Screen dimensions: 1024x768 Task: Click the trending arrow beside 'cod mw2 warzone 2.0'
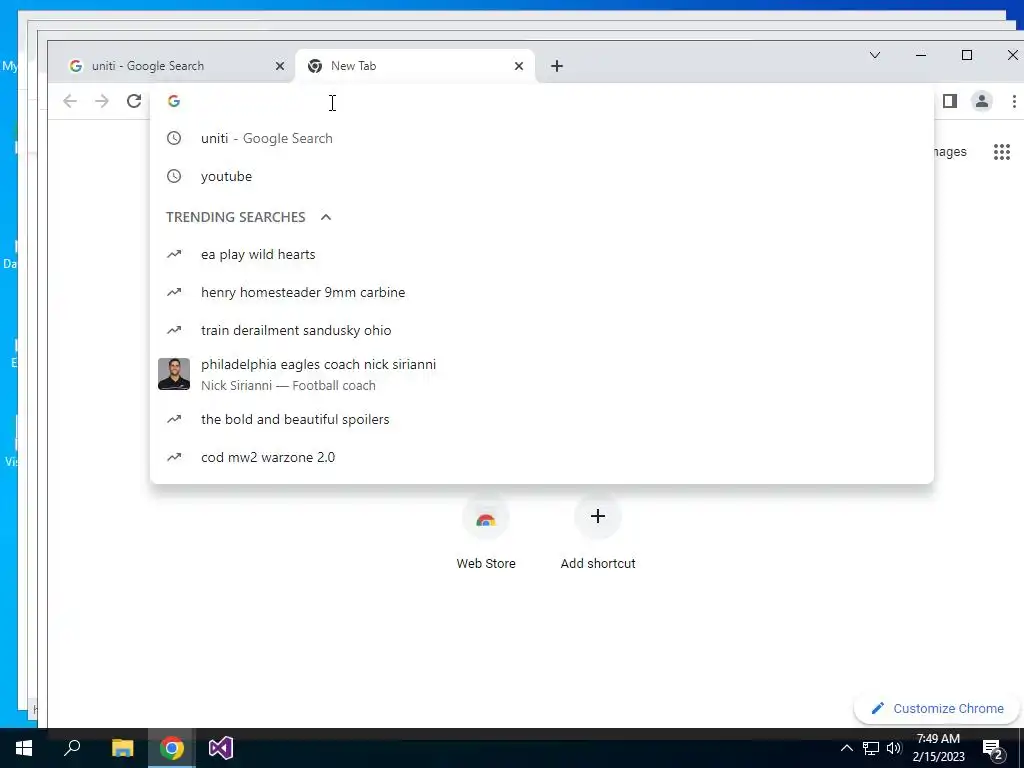(174, 457)
